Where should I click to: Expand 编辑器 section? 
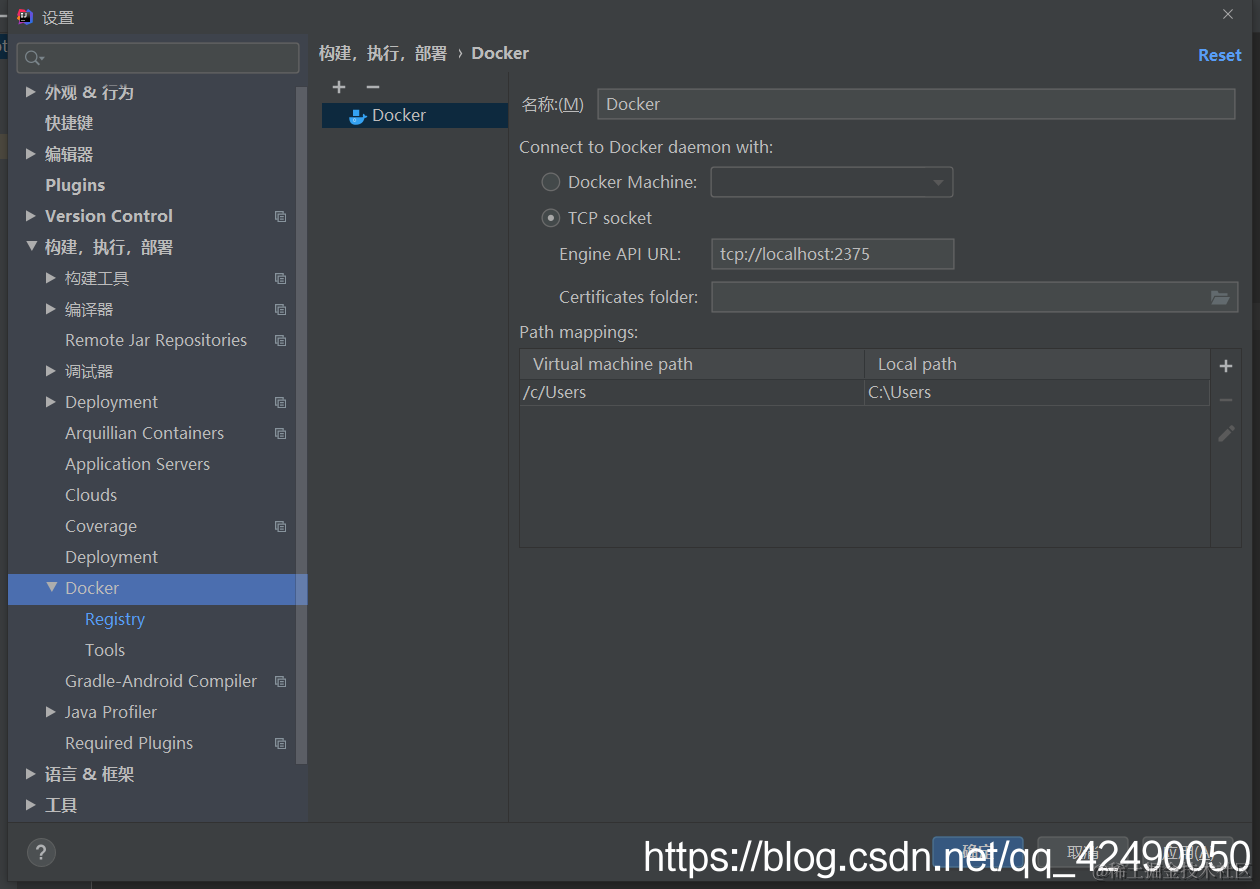(x=31, y=154)
